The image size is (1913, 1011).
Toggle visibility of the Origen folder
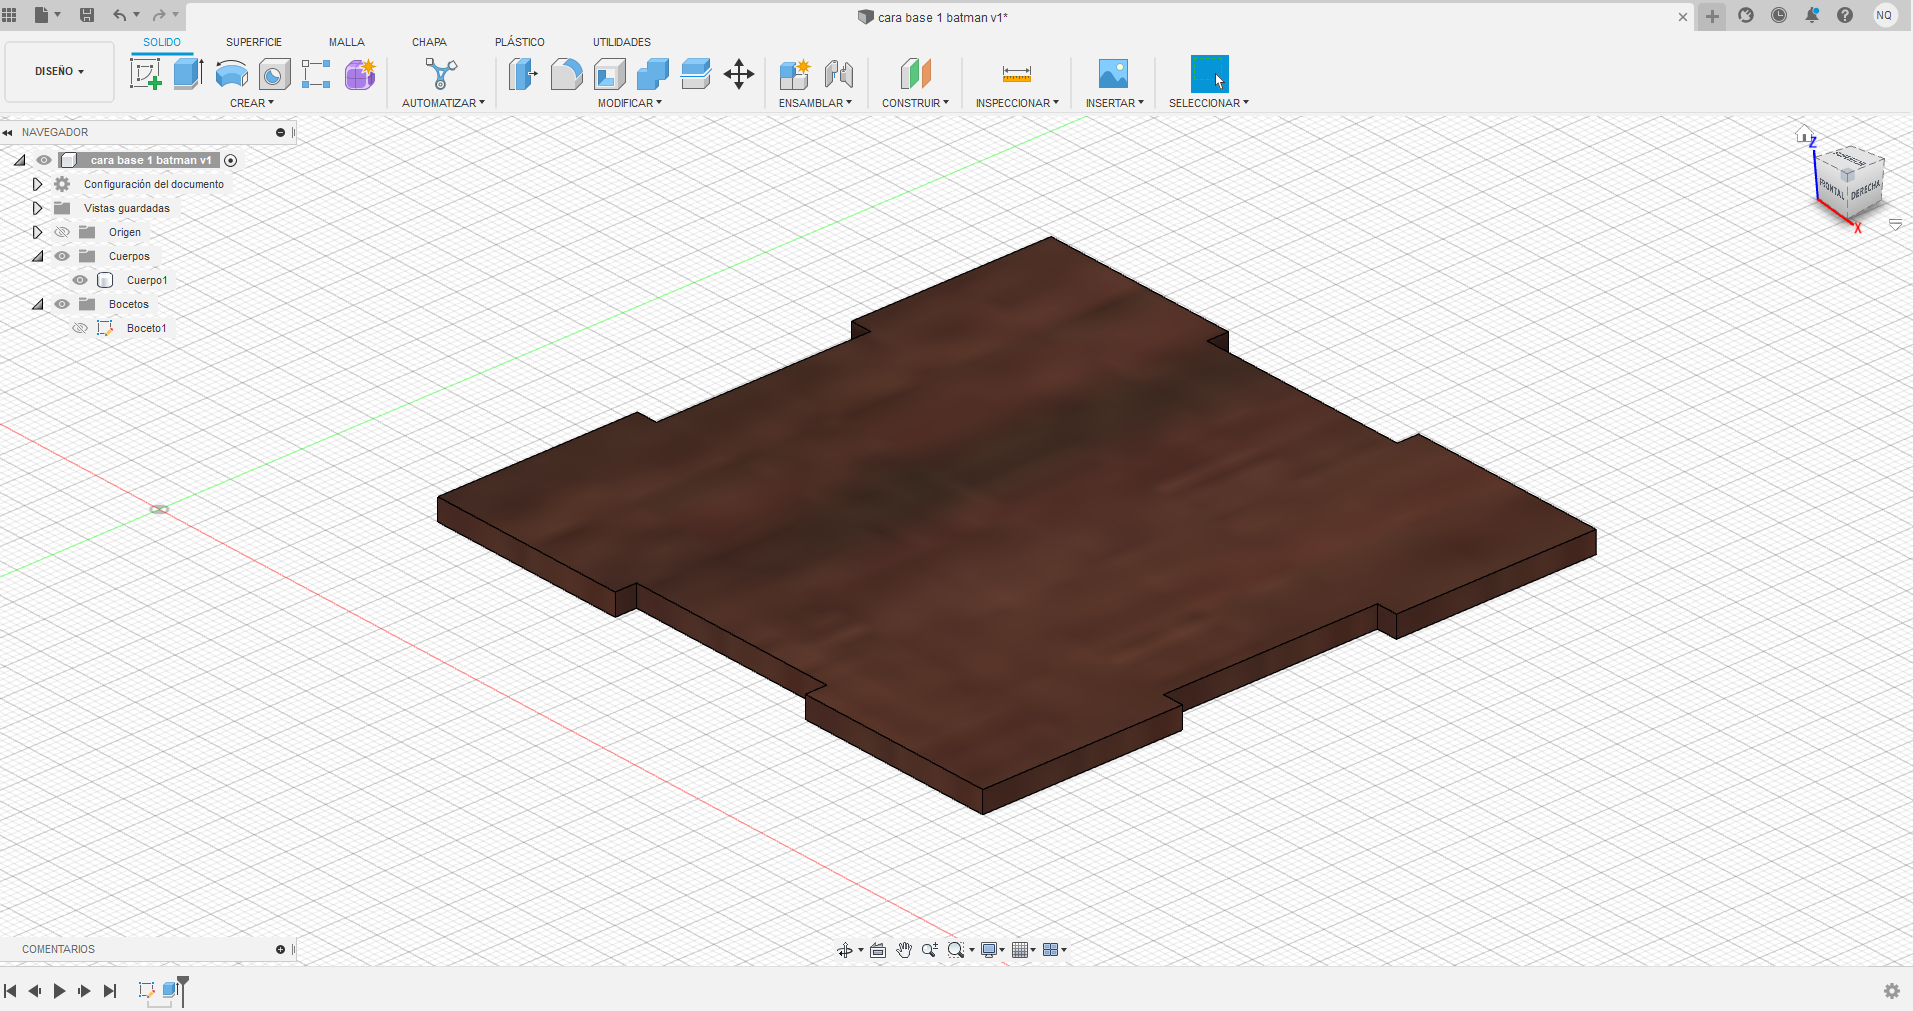[62, 232]
